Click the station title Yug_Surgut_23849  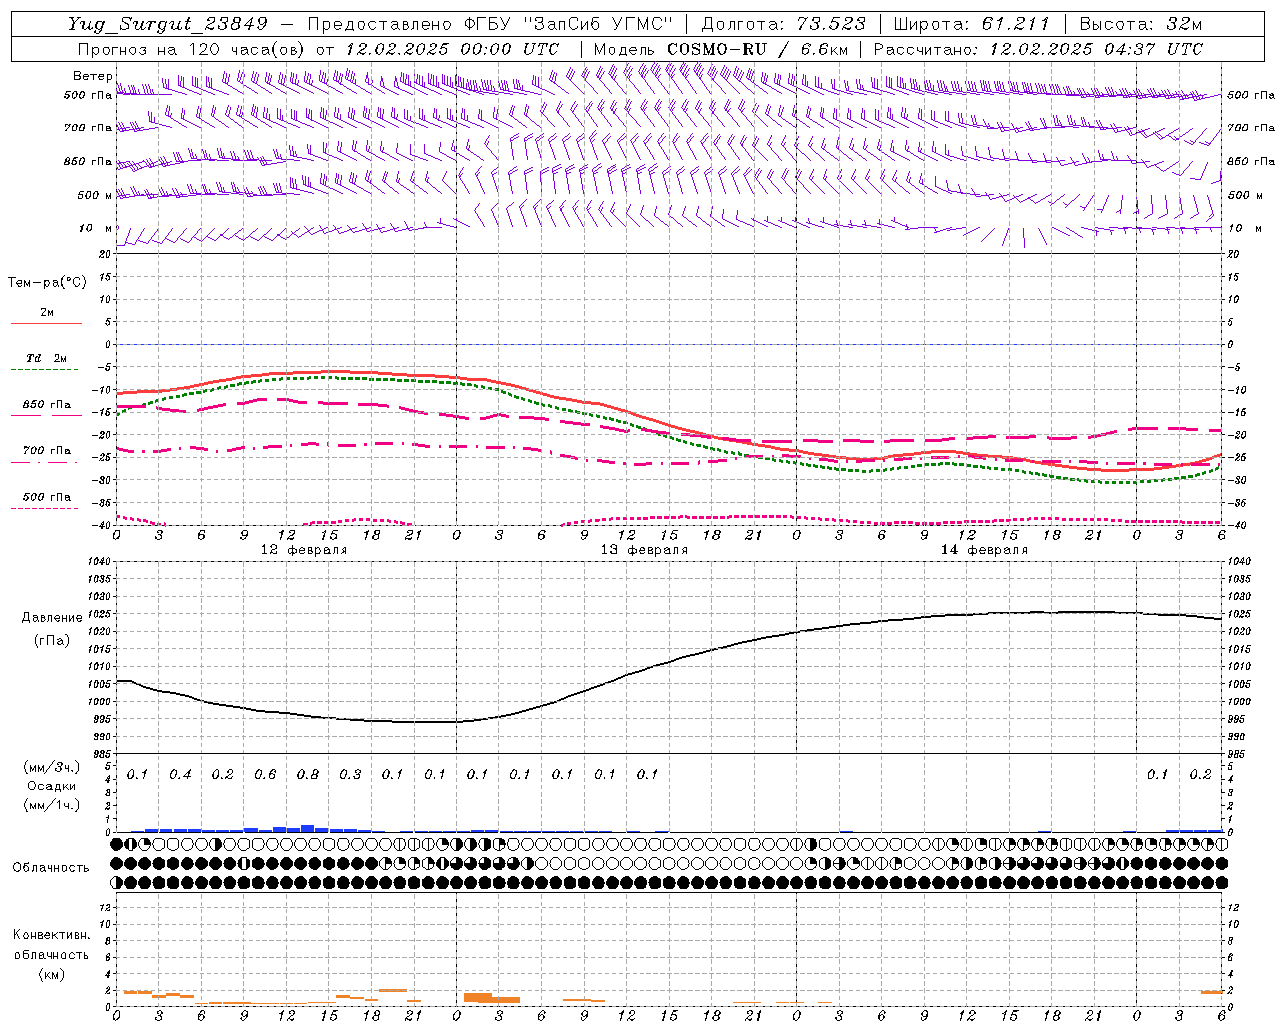168,24
